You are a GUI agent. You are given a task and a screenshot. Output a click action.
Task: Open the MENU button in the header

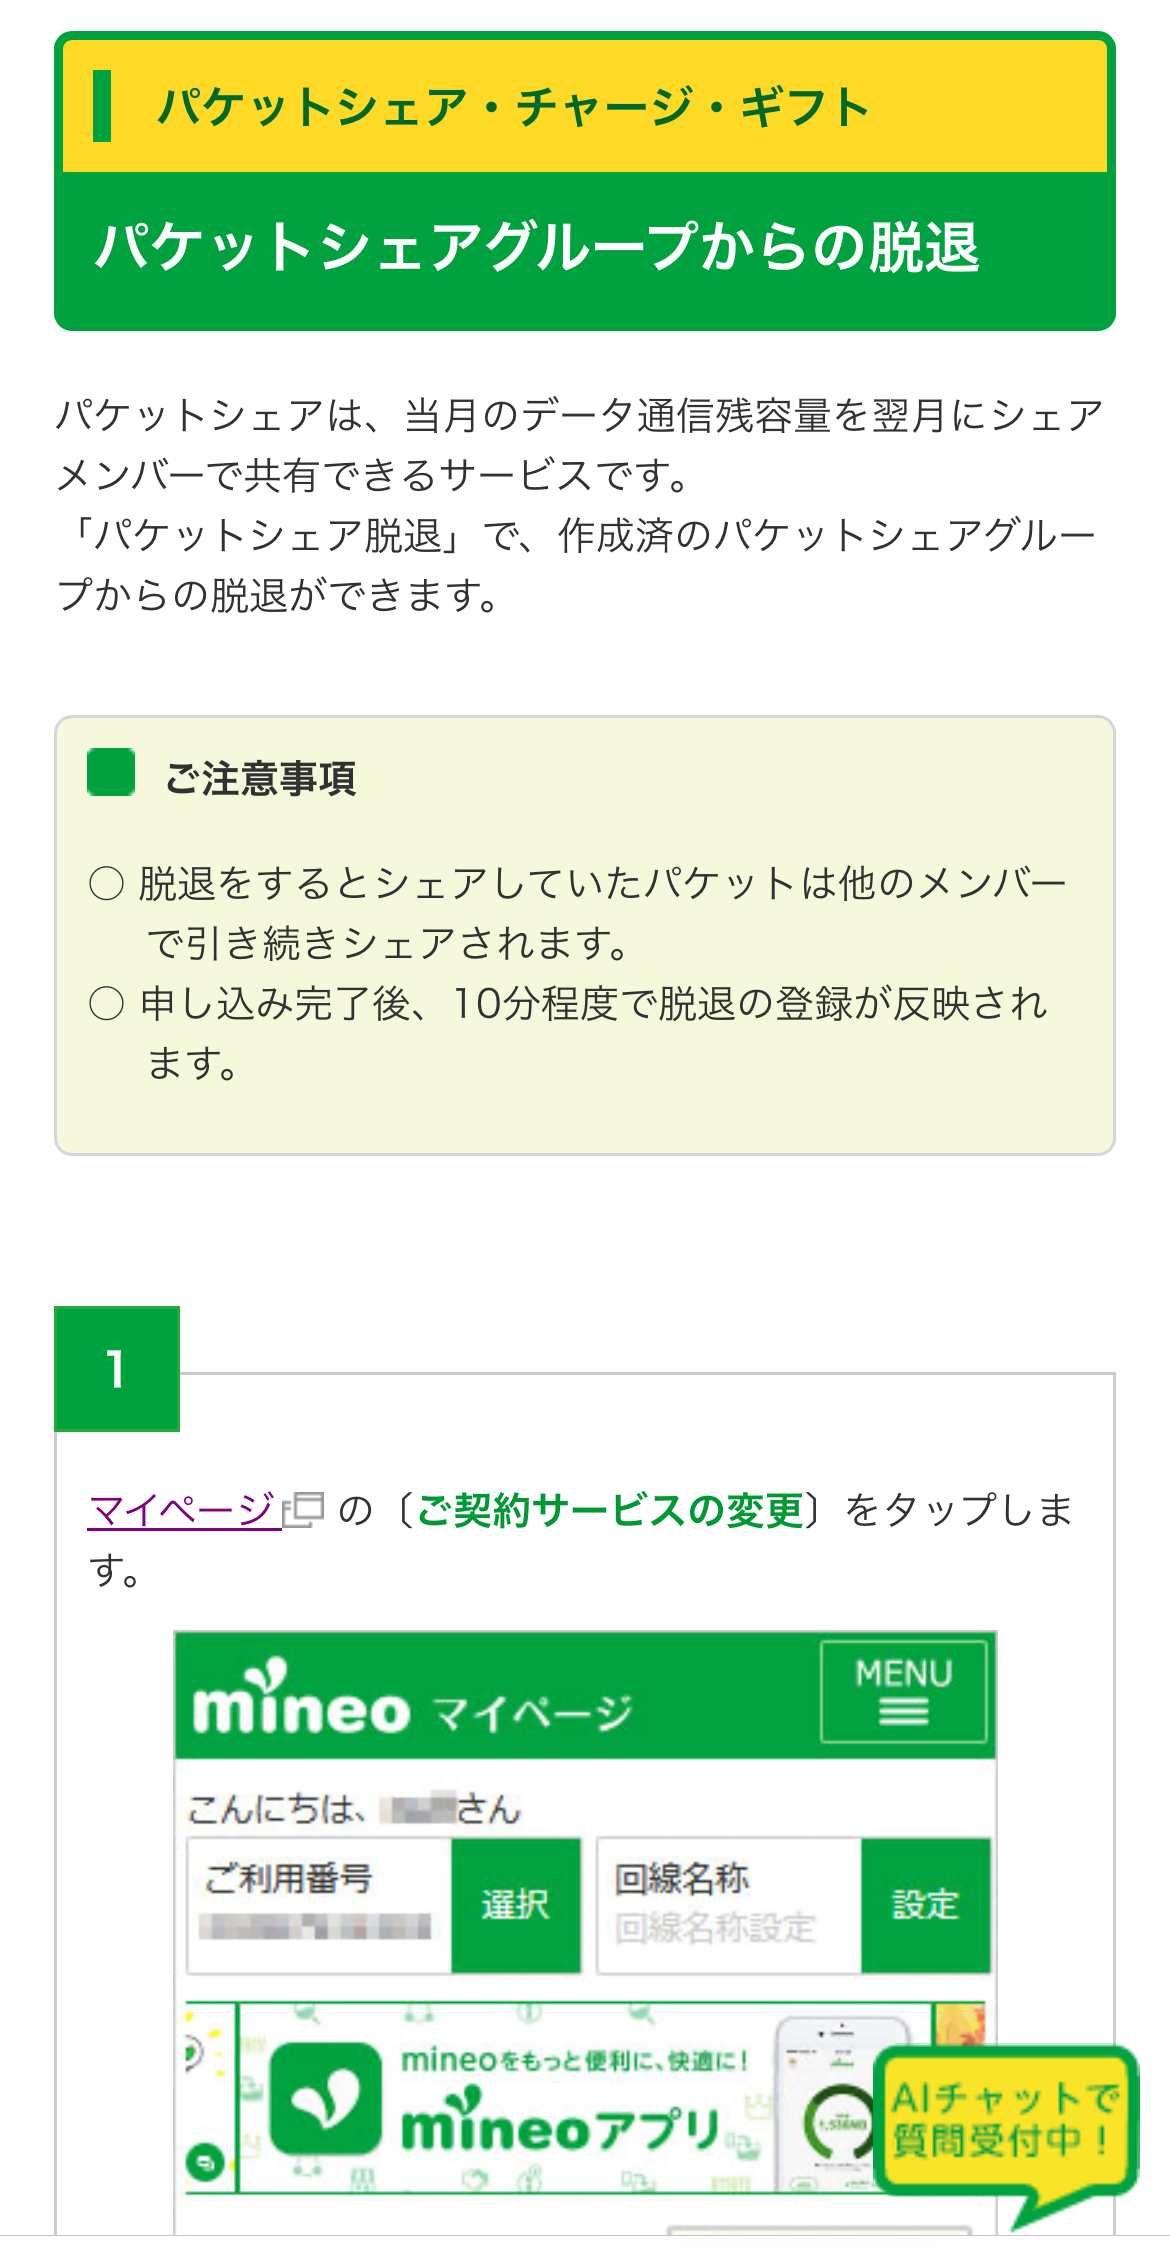coord(903,1691)
